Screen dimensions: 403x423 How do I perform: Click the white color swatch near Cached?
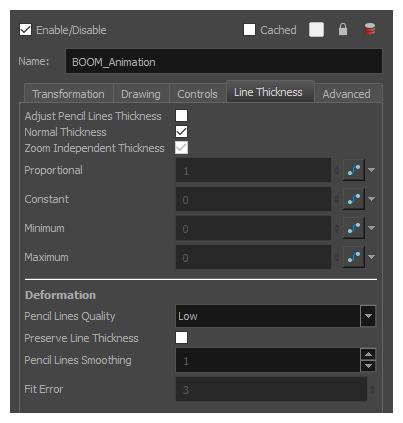[x=316, y=30]
